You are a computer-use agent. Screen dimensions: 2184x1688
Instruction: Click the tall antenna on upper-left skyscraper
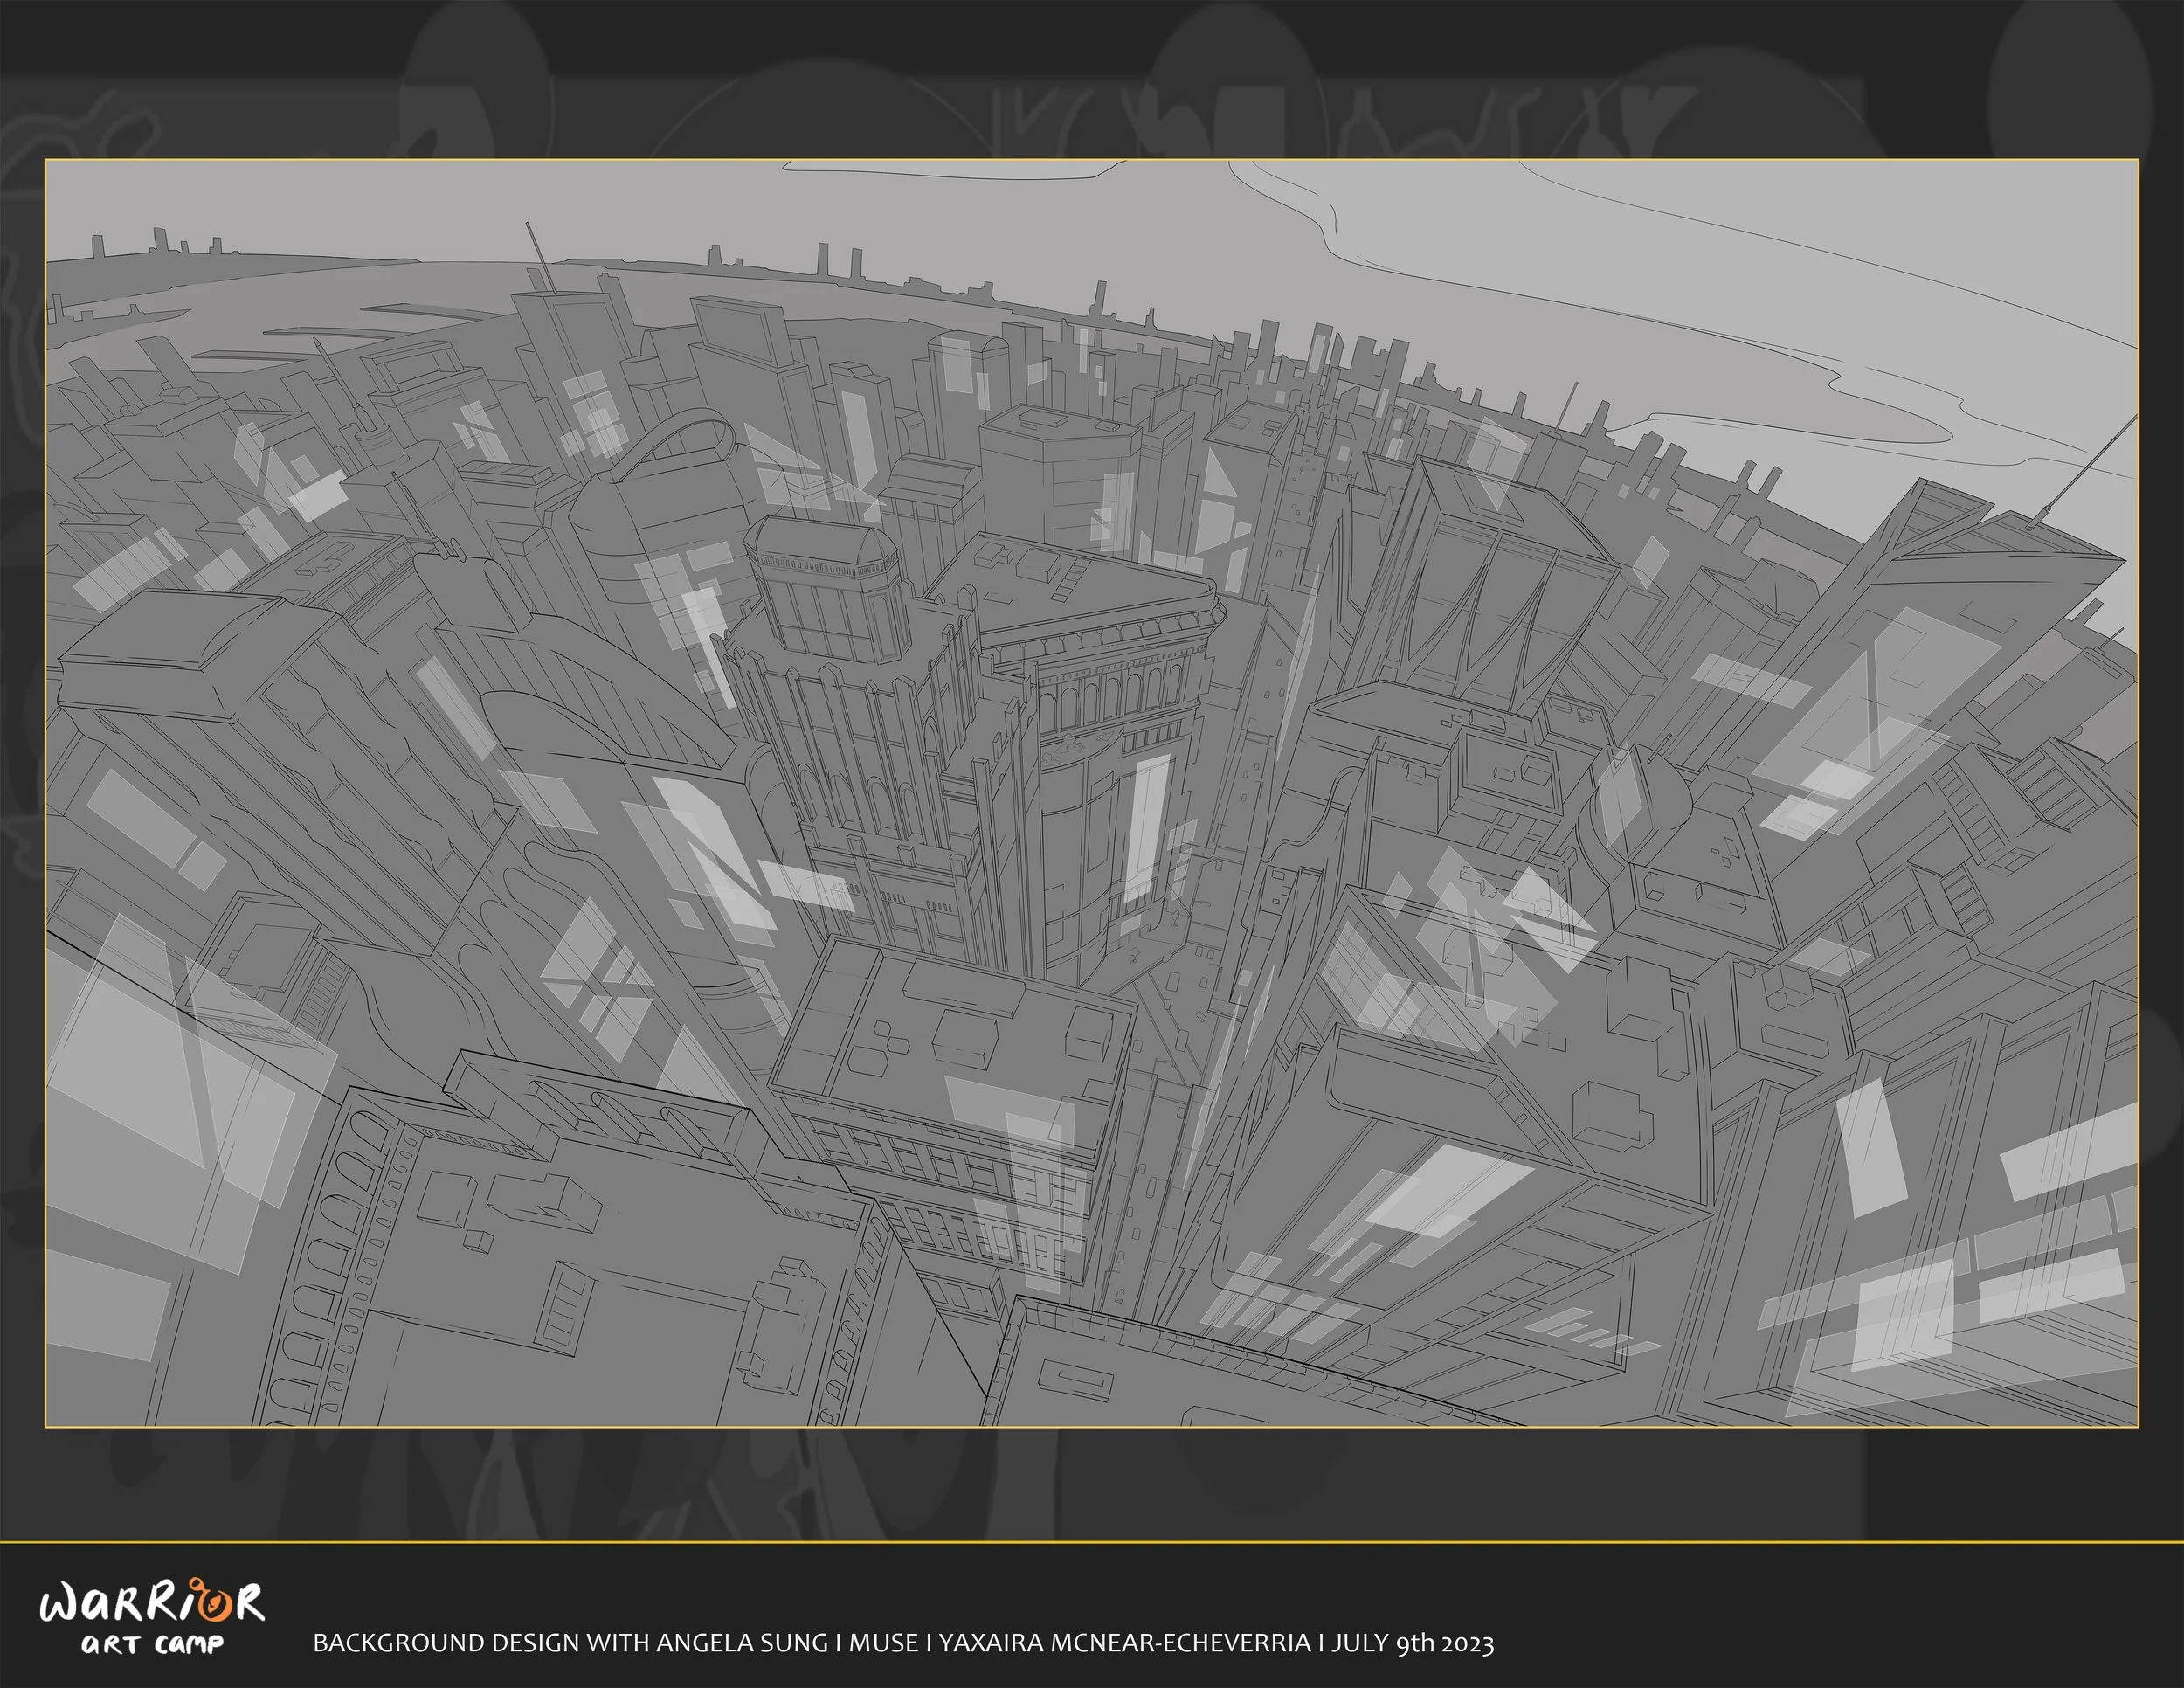540,258
